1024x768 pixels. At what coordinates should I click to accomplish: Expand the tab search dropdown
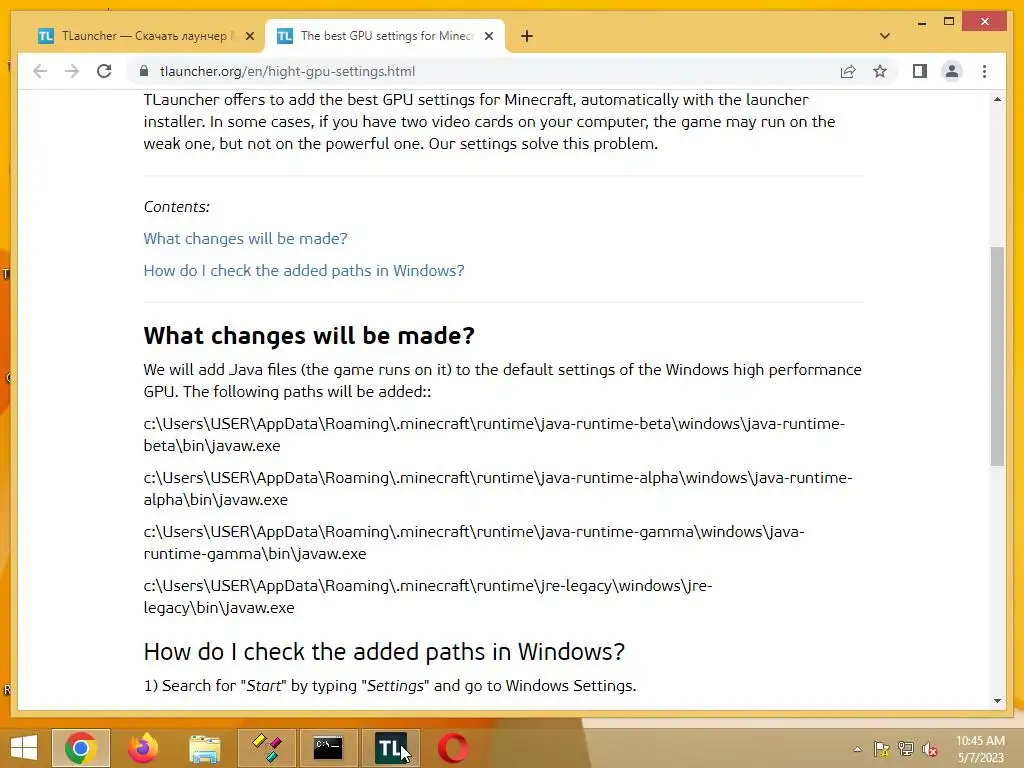pos(884,36)
